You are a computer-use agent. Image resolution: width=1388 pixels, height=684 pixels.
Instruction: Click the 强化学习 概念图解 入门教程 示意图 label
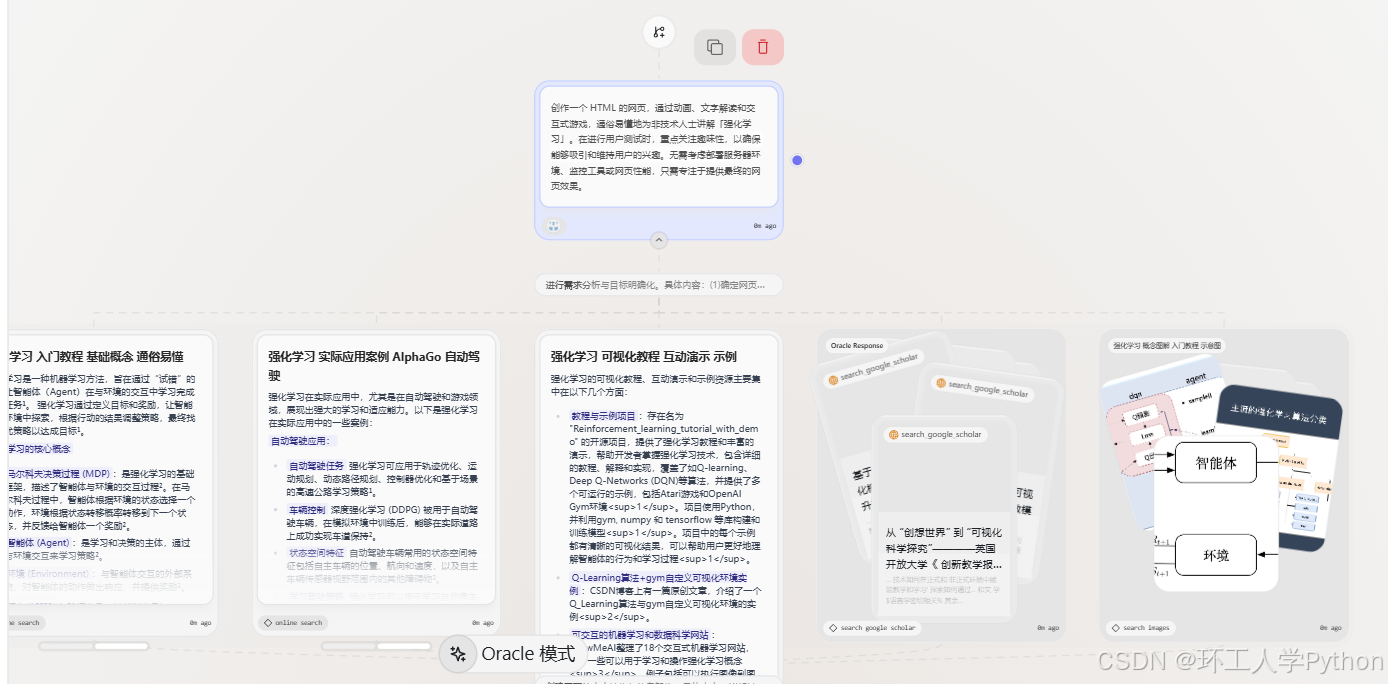(x=1167, y=346)
